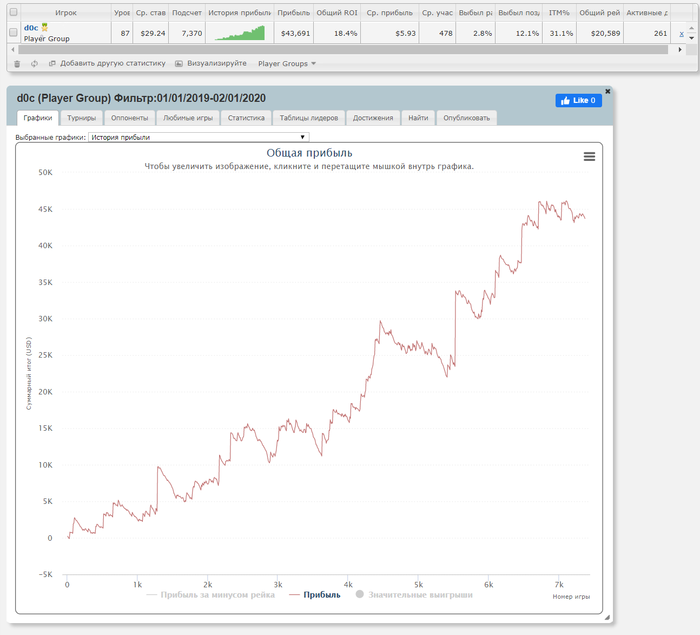Click the Player Group label under d0c

46,38
